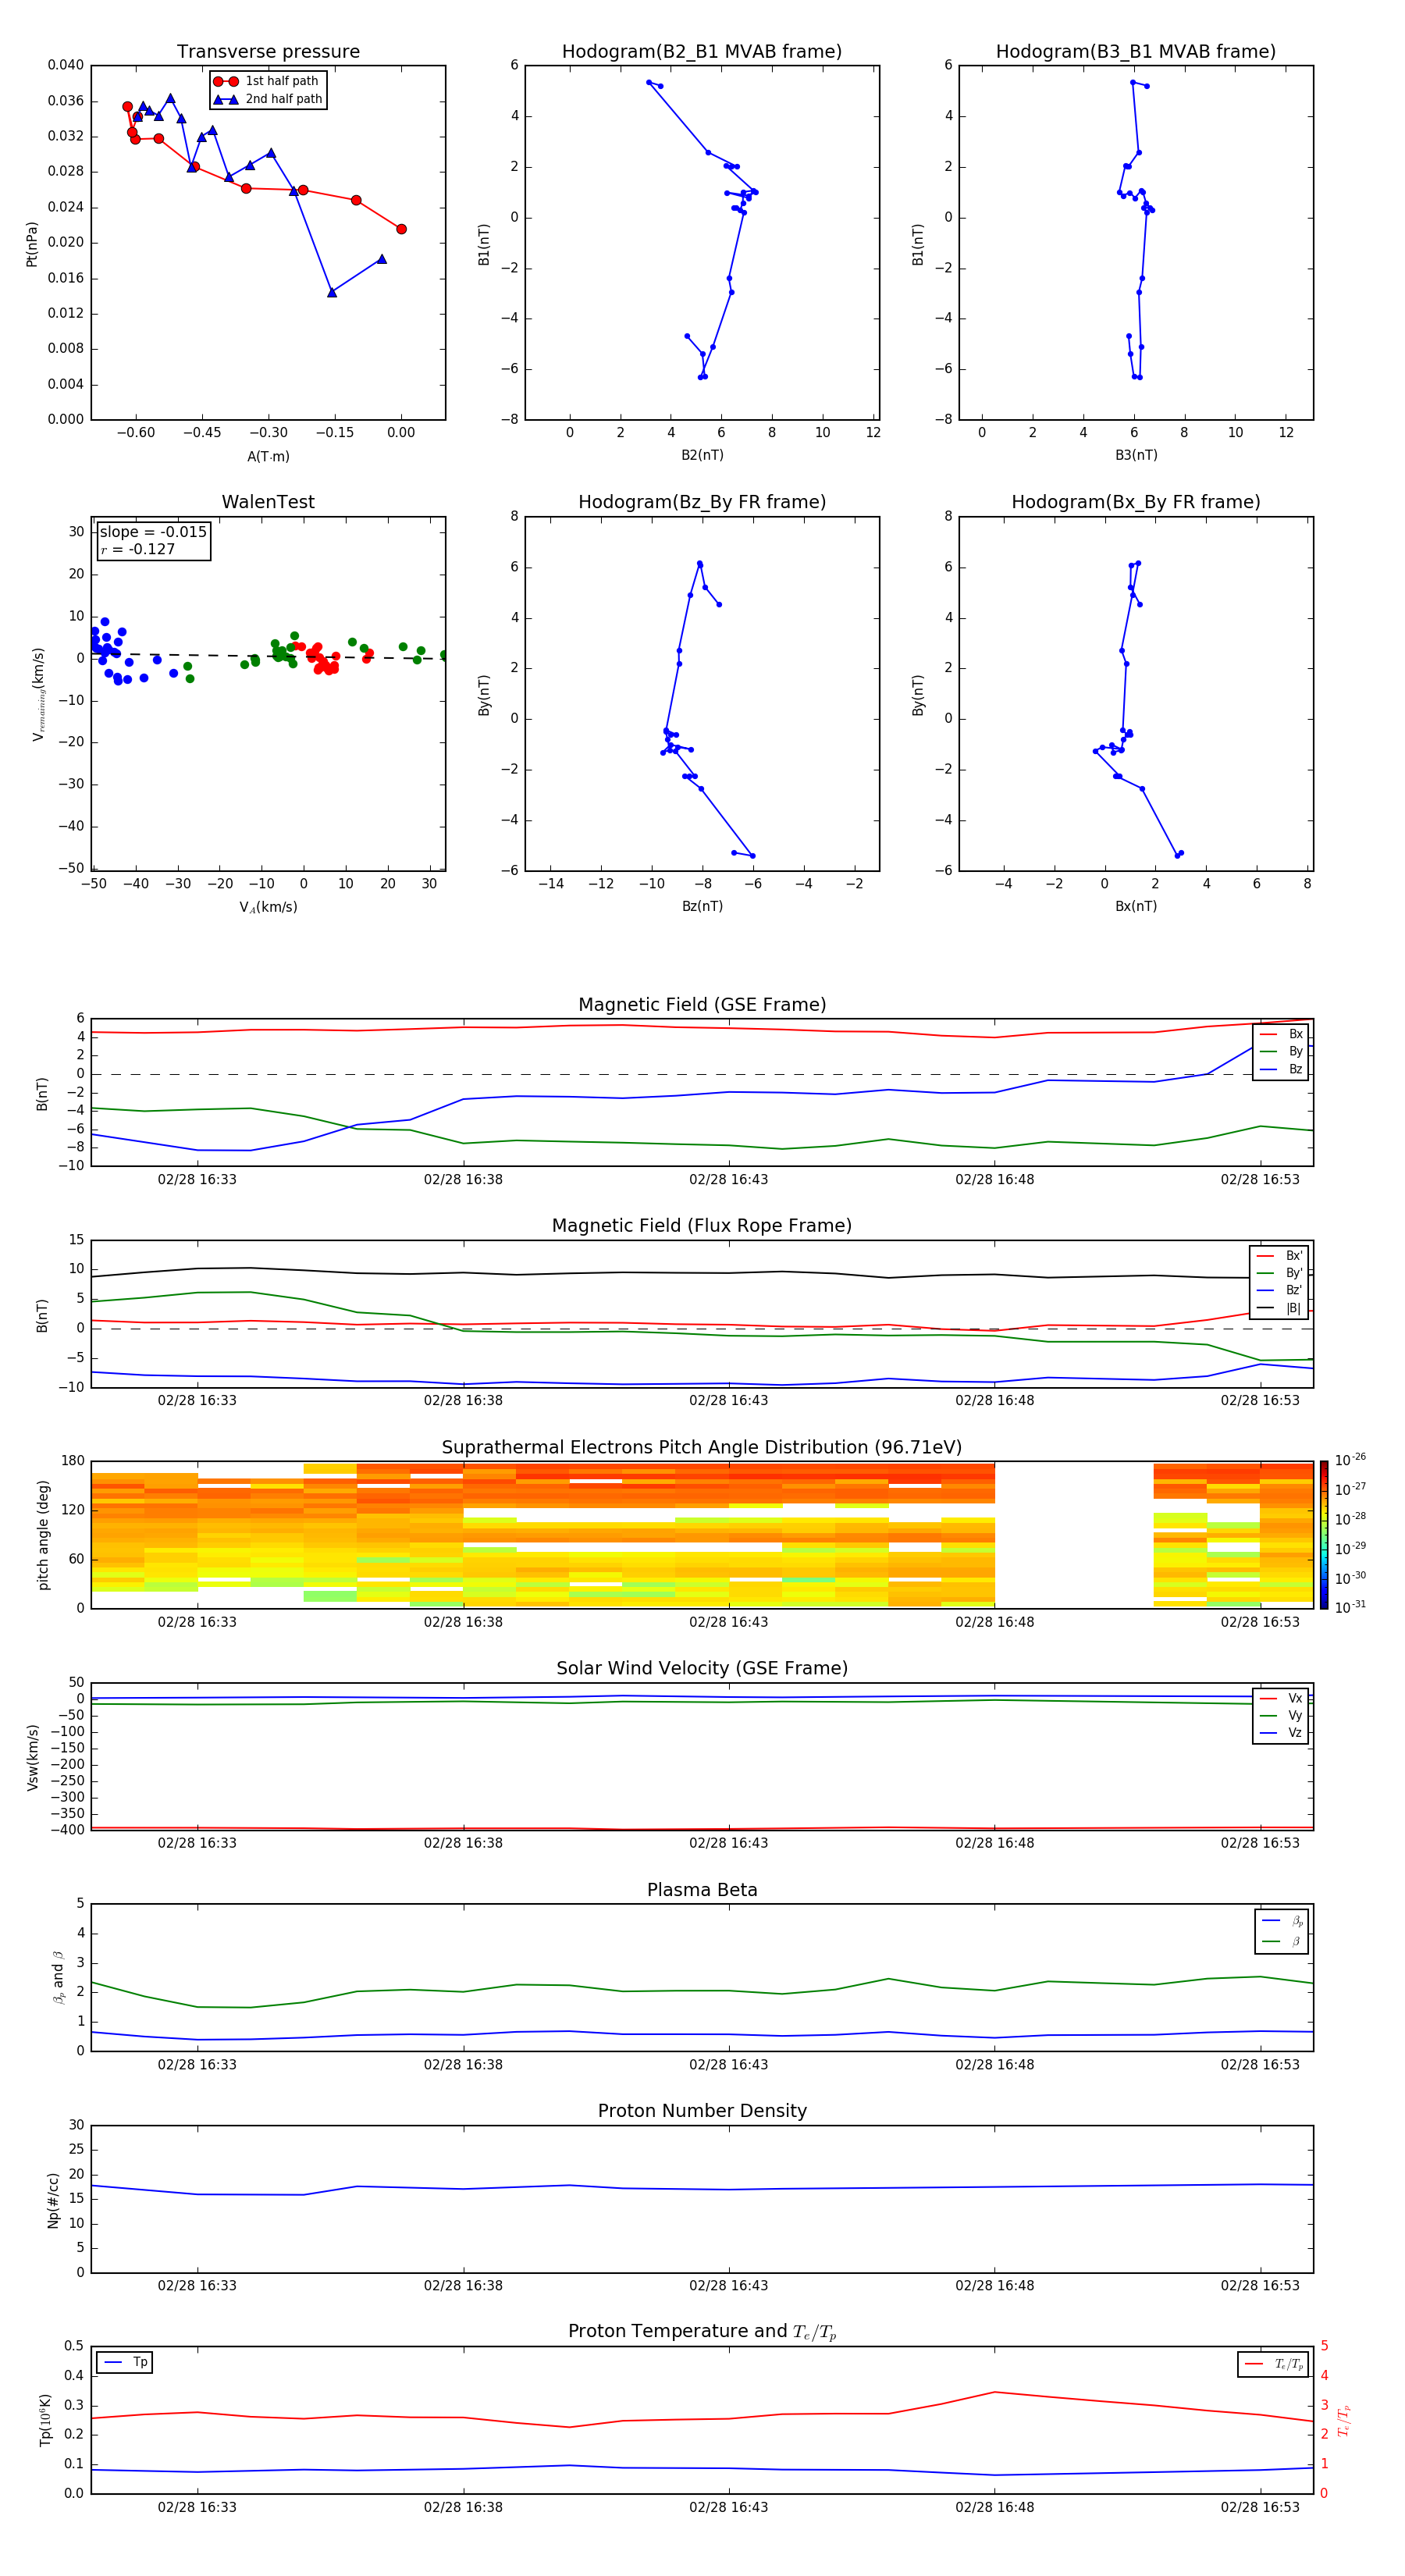Image resolution: width=1405 pixels, height=2576 pixels.
Task: Click the pitch angle colorbar
Action: pos(1324,1535)
